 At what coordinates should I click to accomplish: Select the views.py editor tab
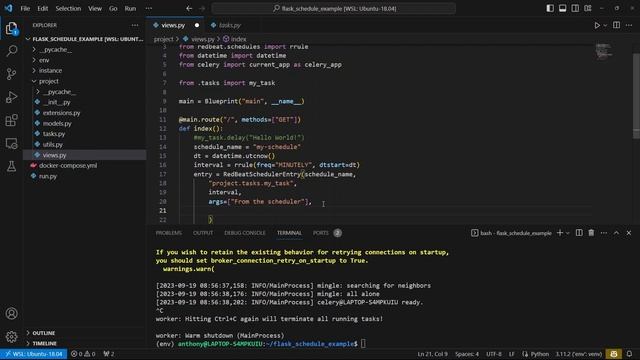173,25
